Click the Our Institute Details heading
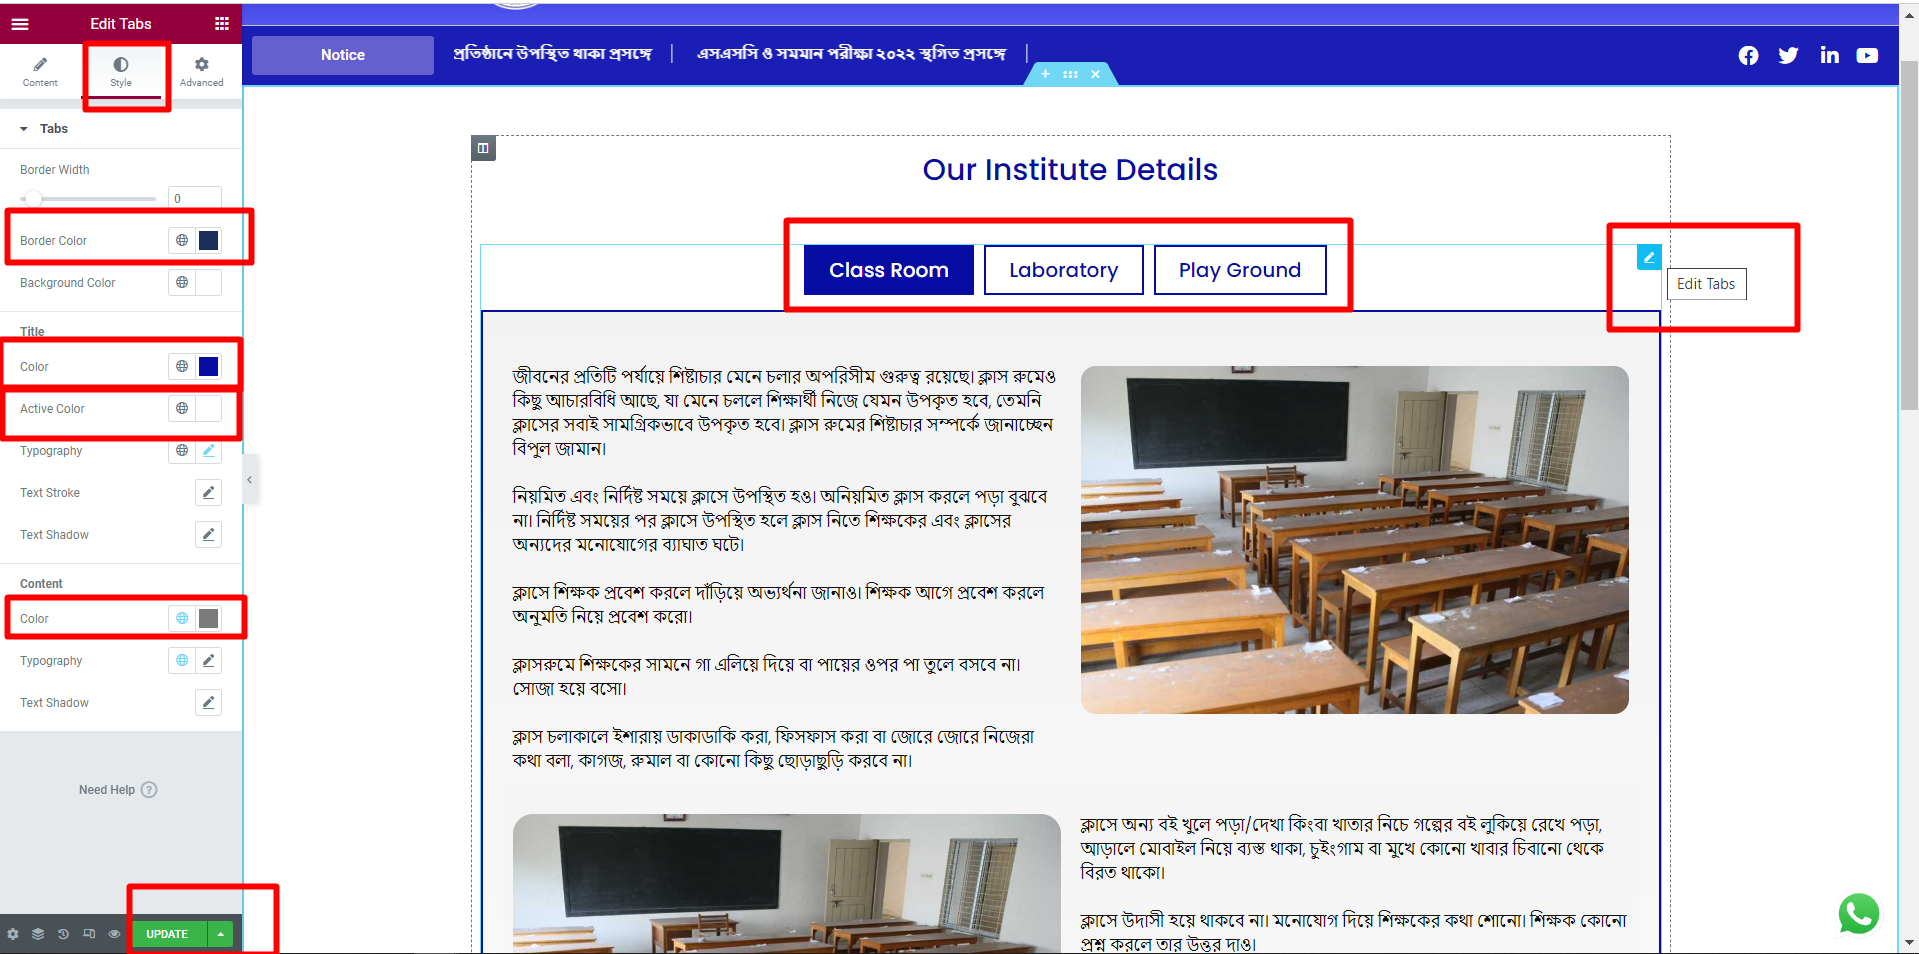The image size is (1919, 954). click(x=1070, y=170)
